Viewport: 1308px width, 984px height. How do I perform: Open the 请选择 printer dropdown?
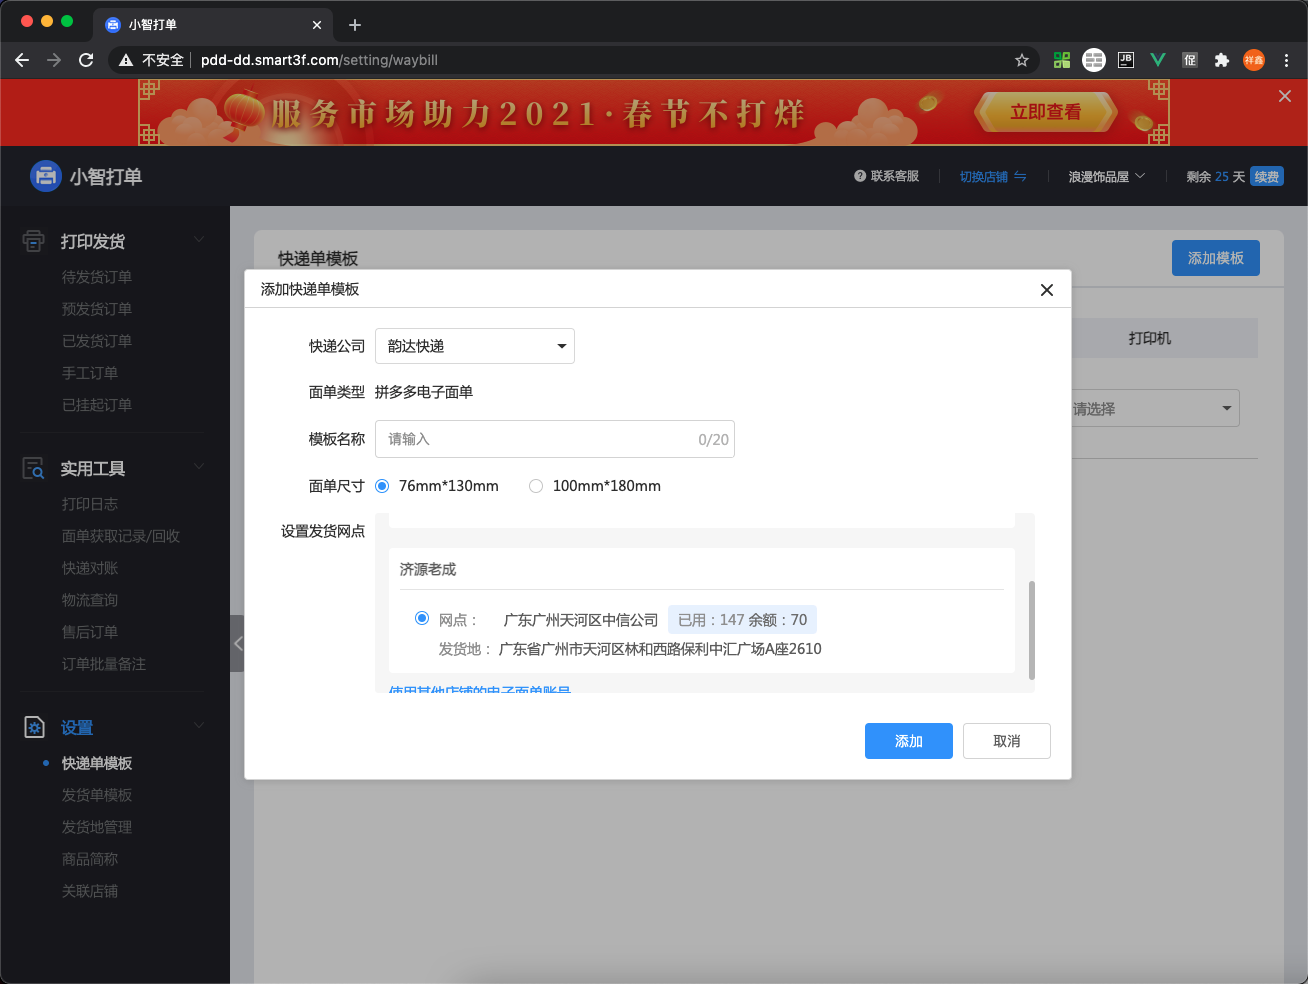tap(1155, 409)
